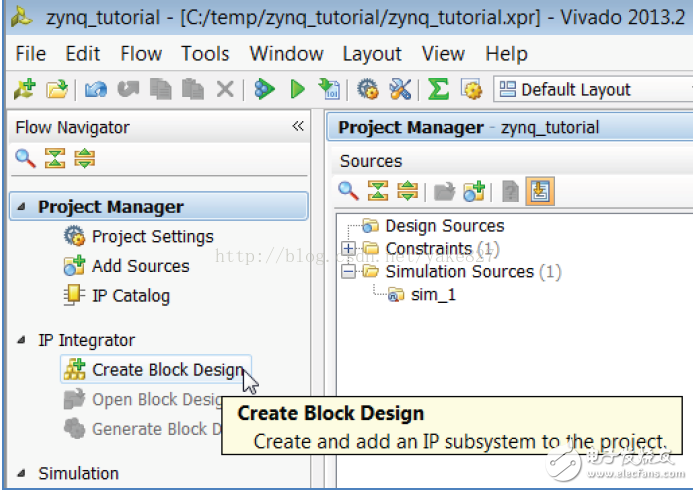Click the Open Project folder icon
The image size is (693, 490).
click(56, 89)
